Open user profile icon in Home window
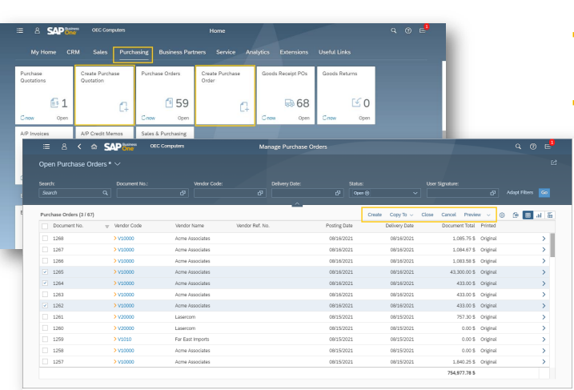Viewport: 574px width, 390px height. 37,31
